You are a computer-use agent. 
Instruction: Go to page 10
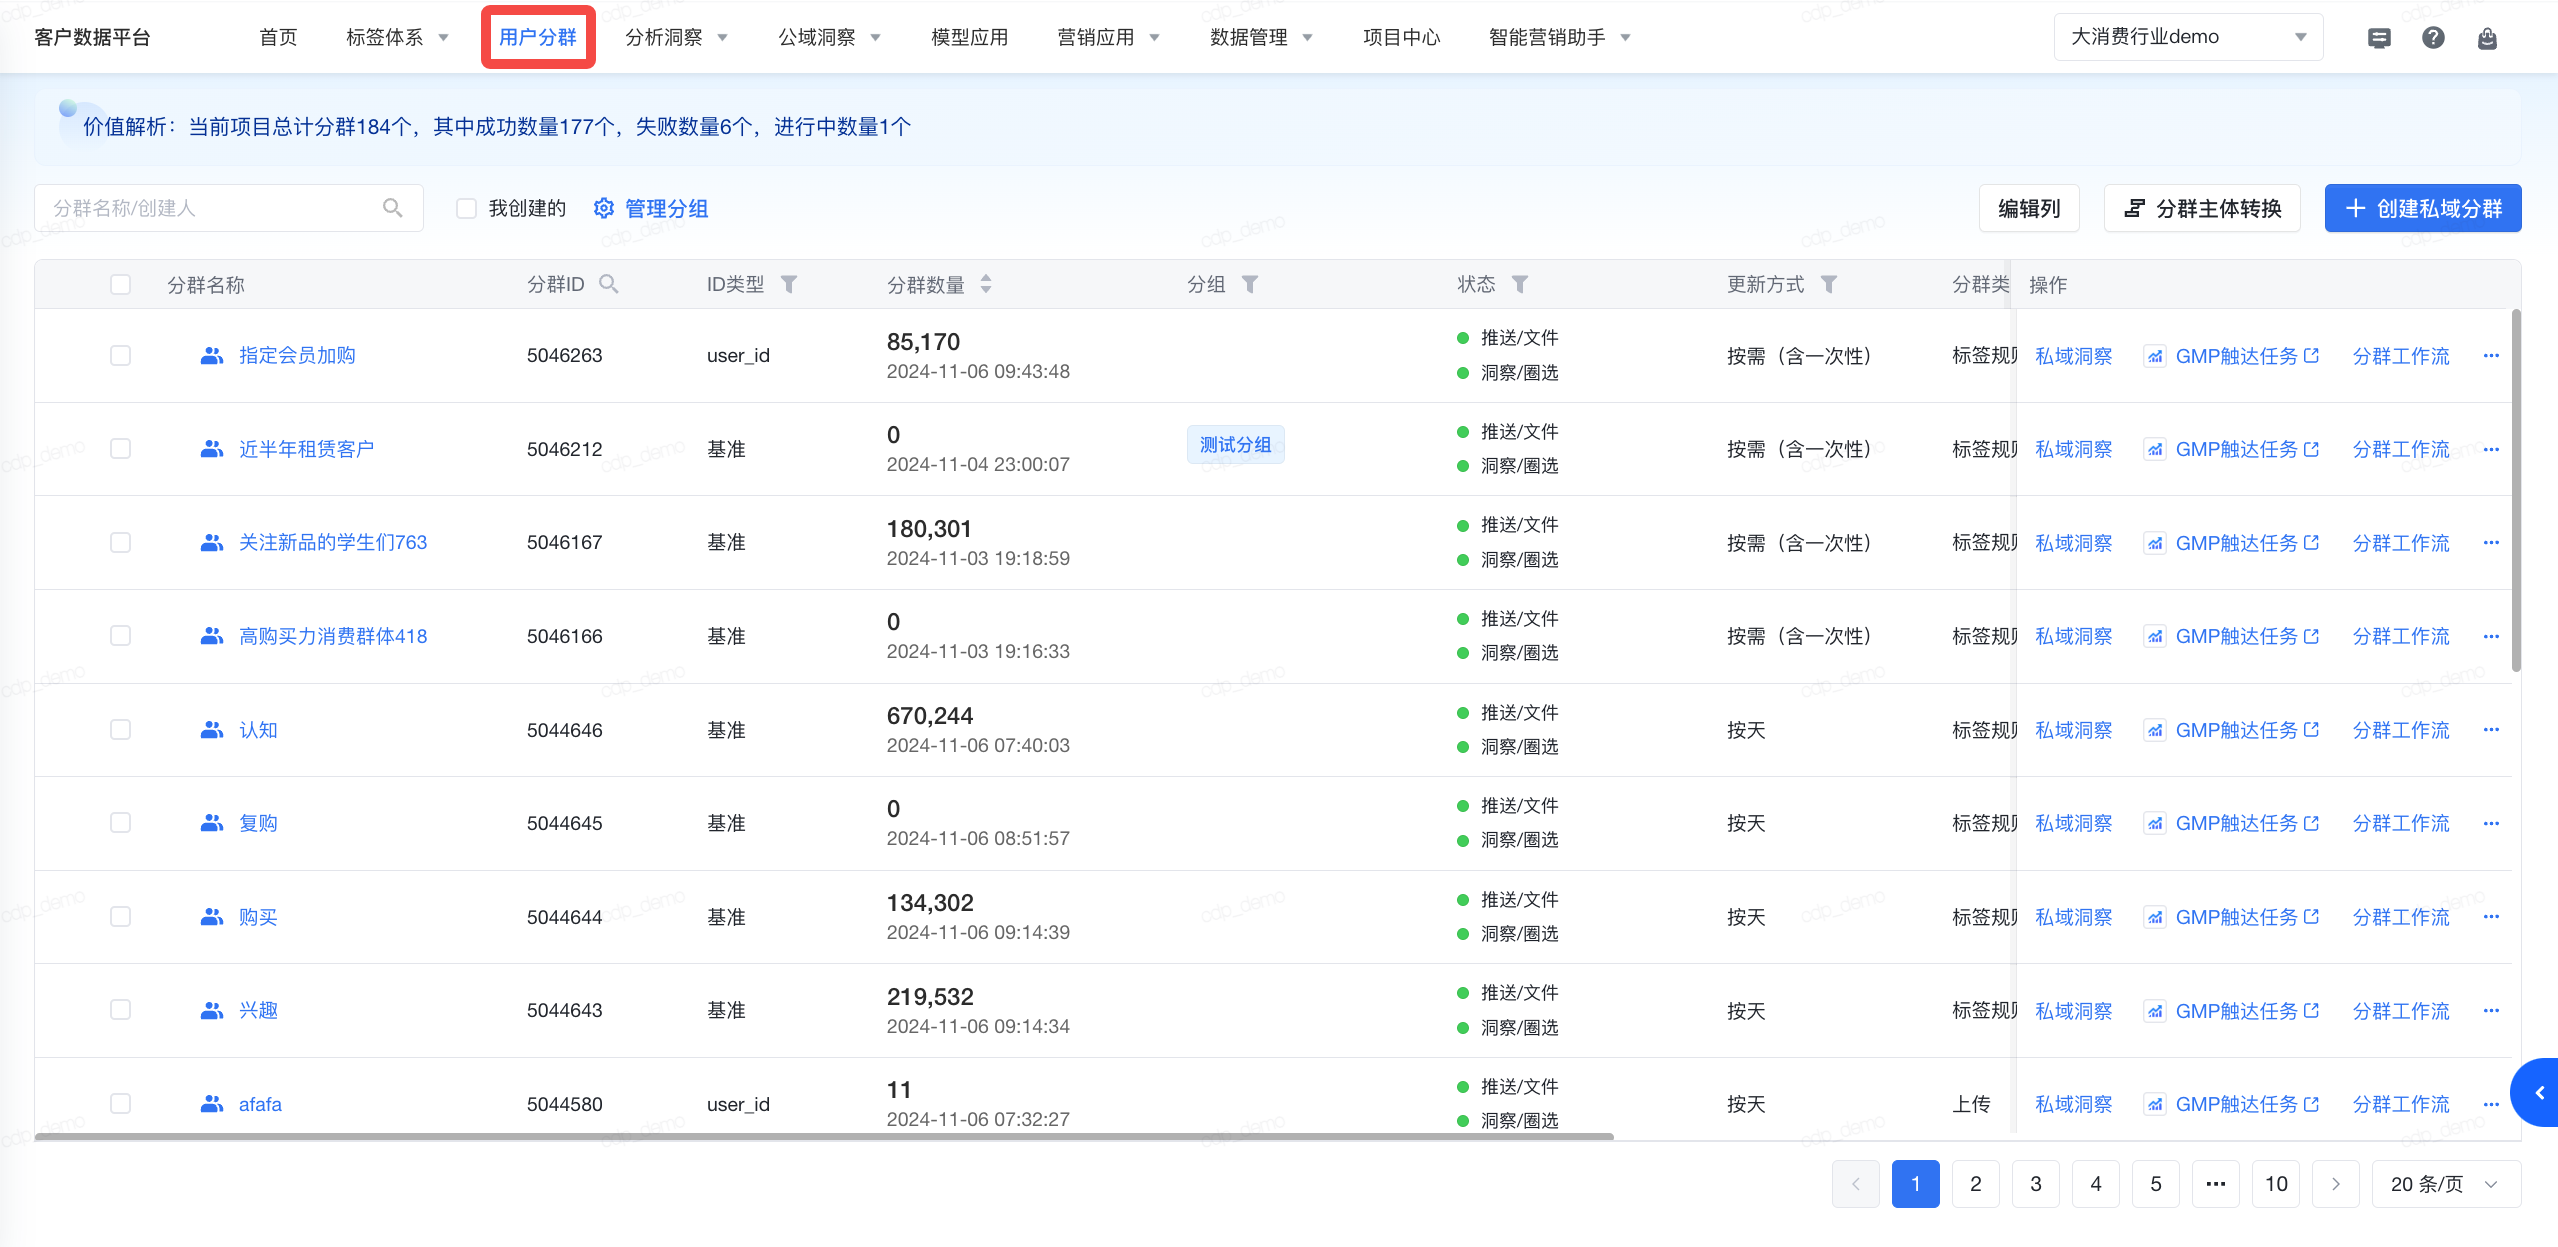click(x=2276, y=1184)
